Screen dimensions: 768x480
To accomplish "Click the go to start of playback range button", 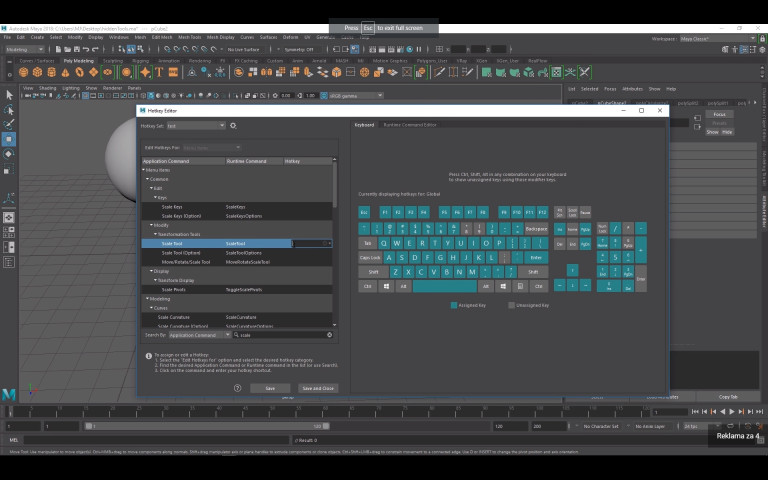I will [x=695, y=412].
